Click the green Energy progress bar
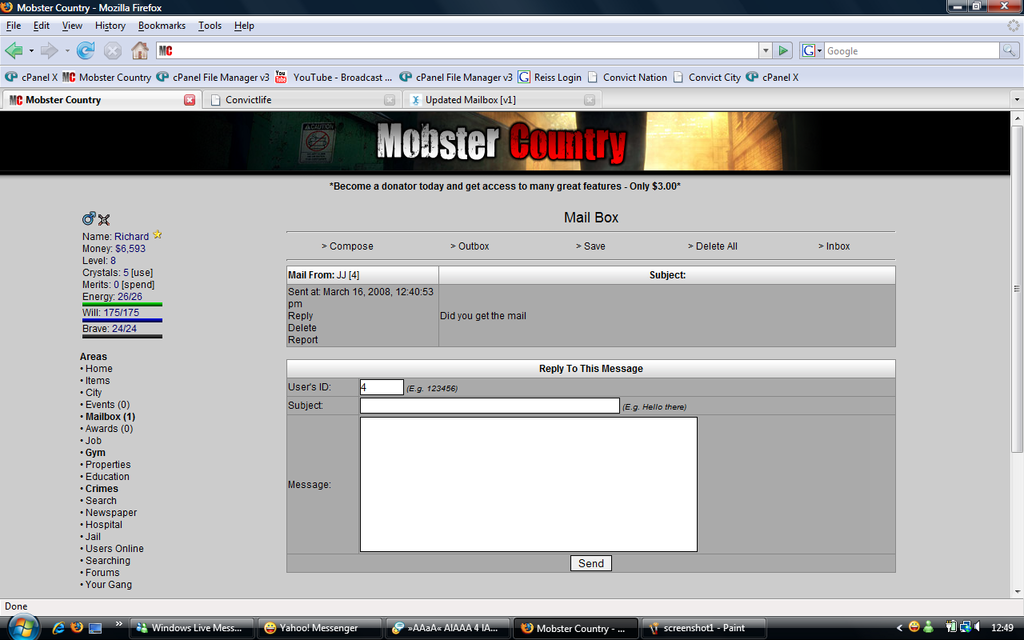 point(121,304)
